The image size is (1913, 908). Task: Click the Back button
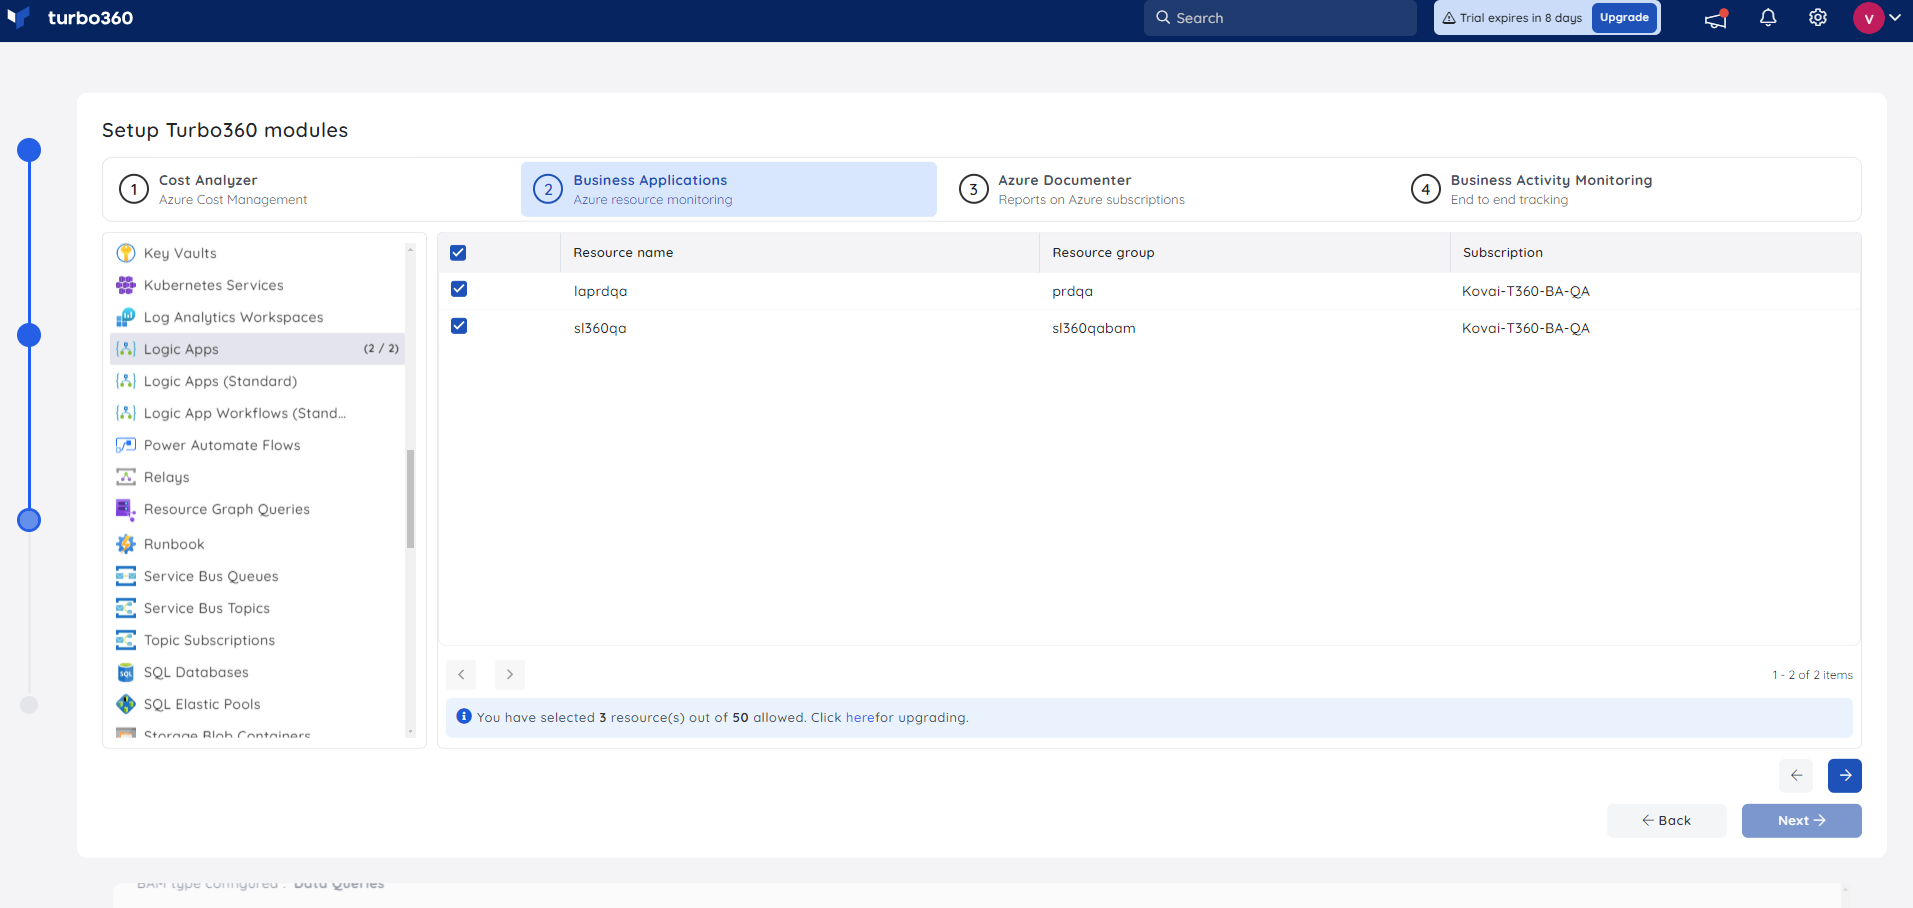pos(1666,821)
